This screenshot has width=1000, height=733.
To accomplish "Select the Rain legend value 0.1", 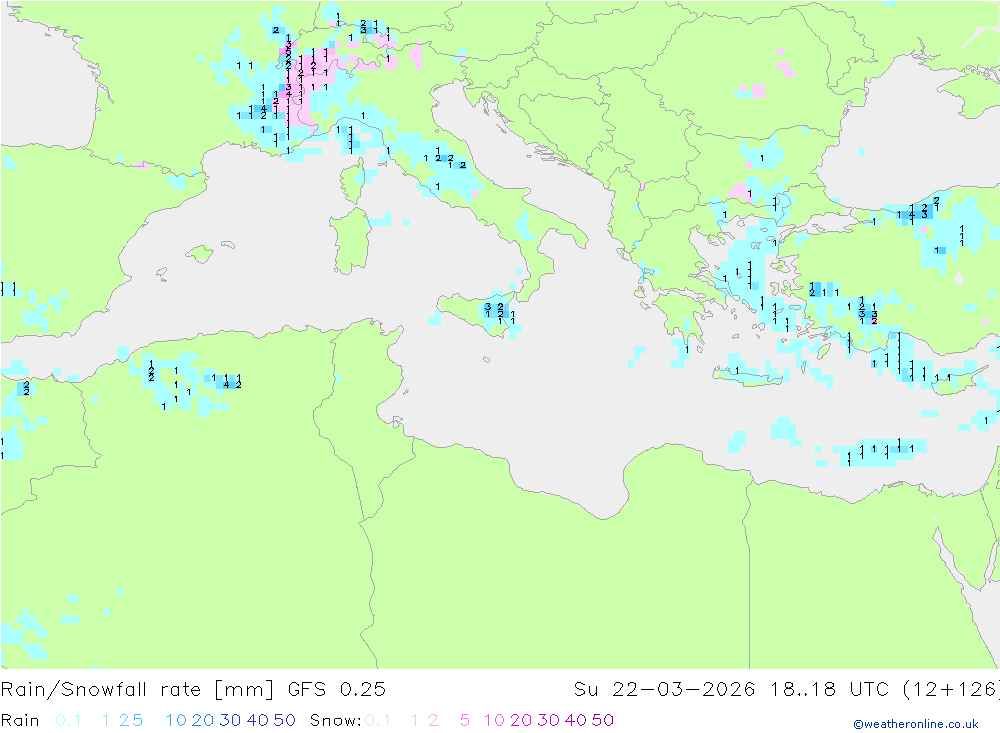I will [x=68, y=720].
